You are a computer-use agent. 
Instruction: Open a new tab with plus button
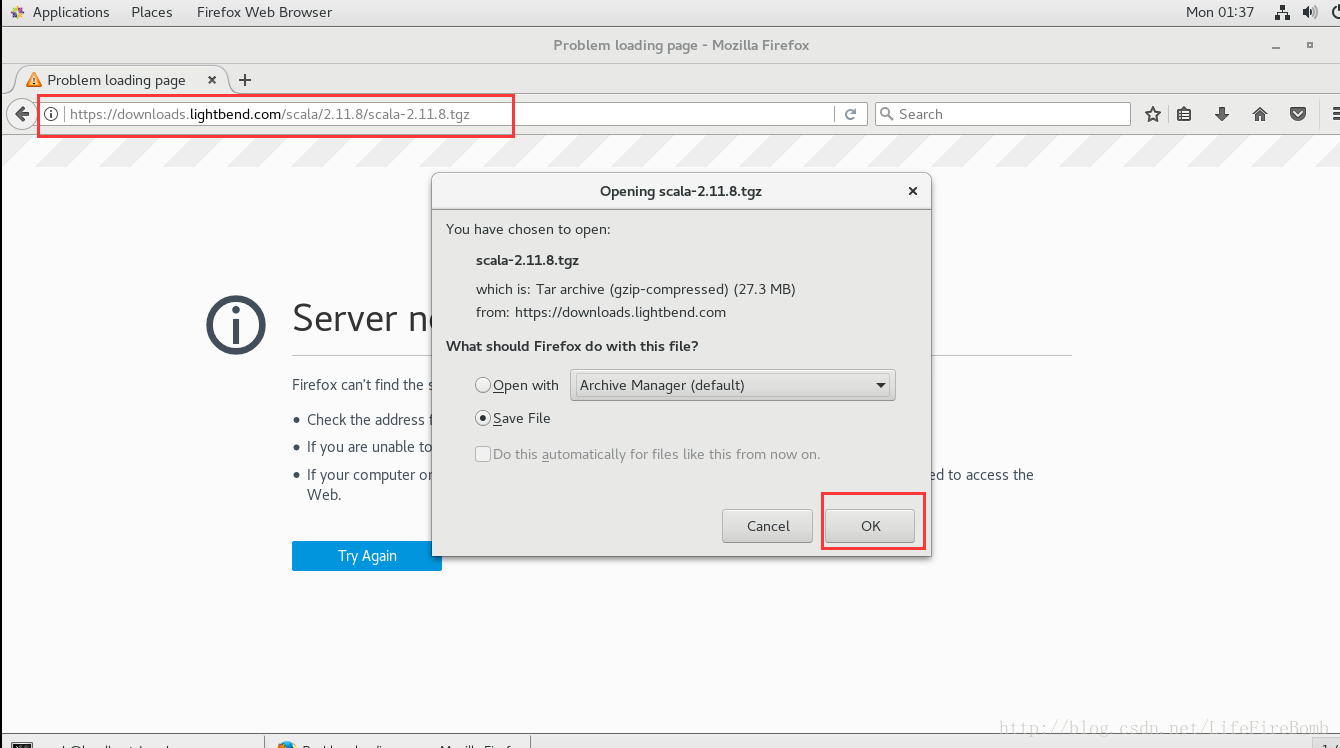(x=245, y=80)
